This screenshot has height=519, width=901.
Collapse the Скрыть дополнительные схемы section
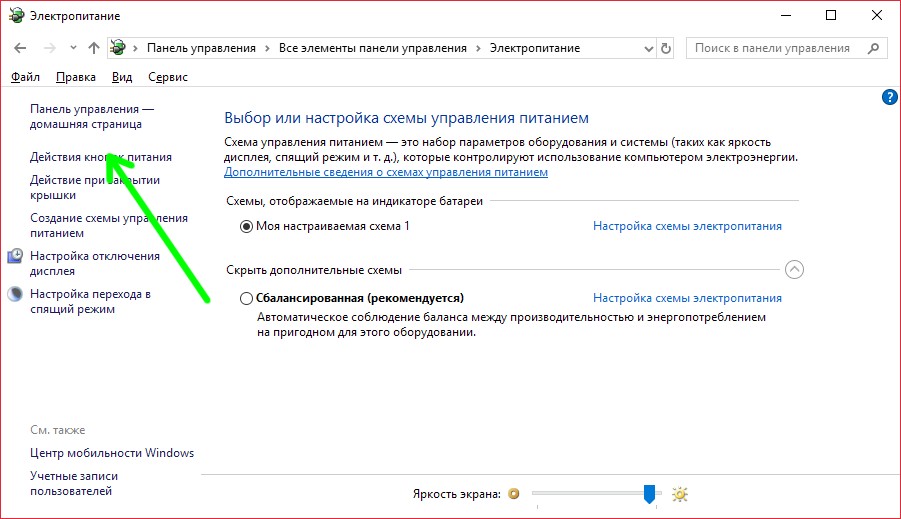[794, 270]
